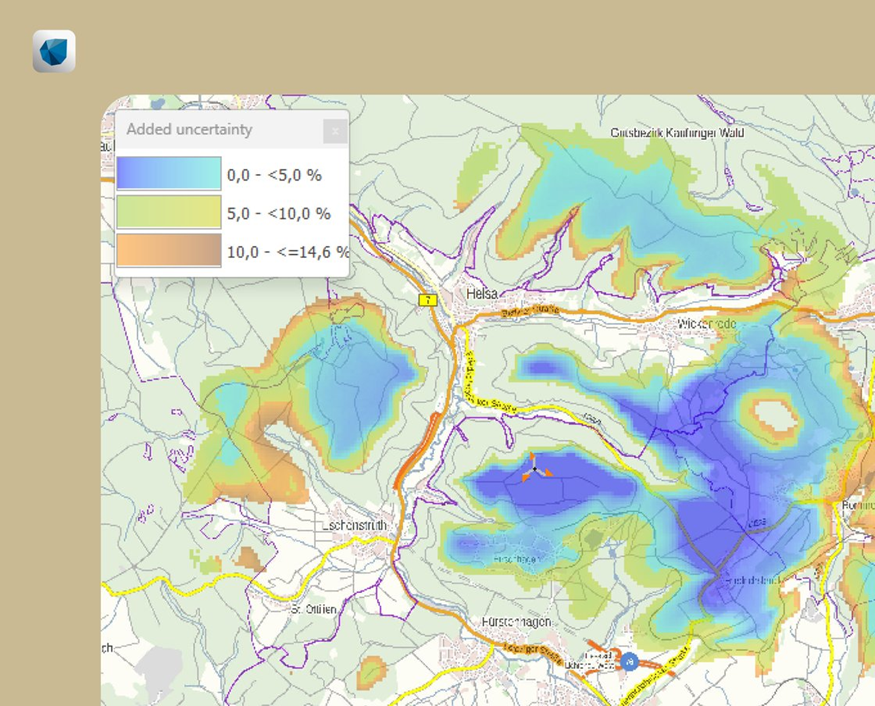875x706 pixels.
Task: Click the 0,0 - <5,0 % legend label
Action: coord(274,175)
